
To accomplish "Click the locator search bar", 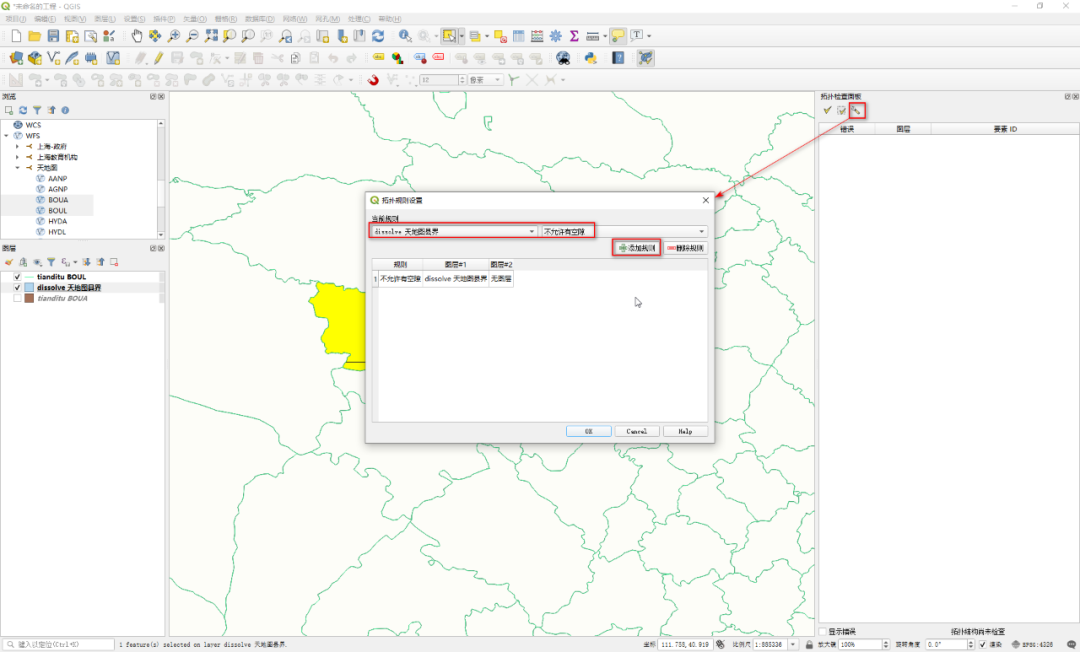I will point(59,644).
